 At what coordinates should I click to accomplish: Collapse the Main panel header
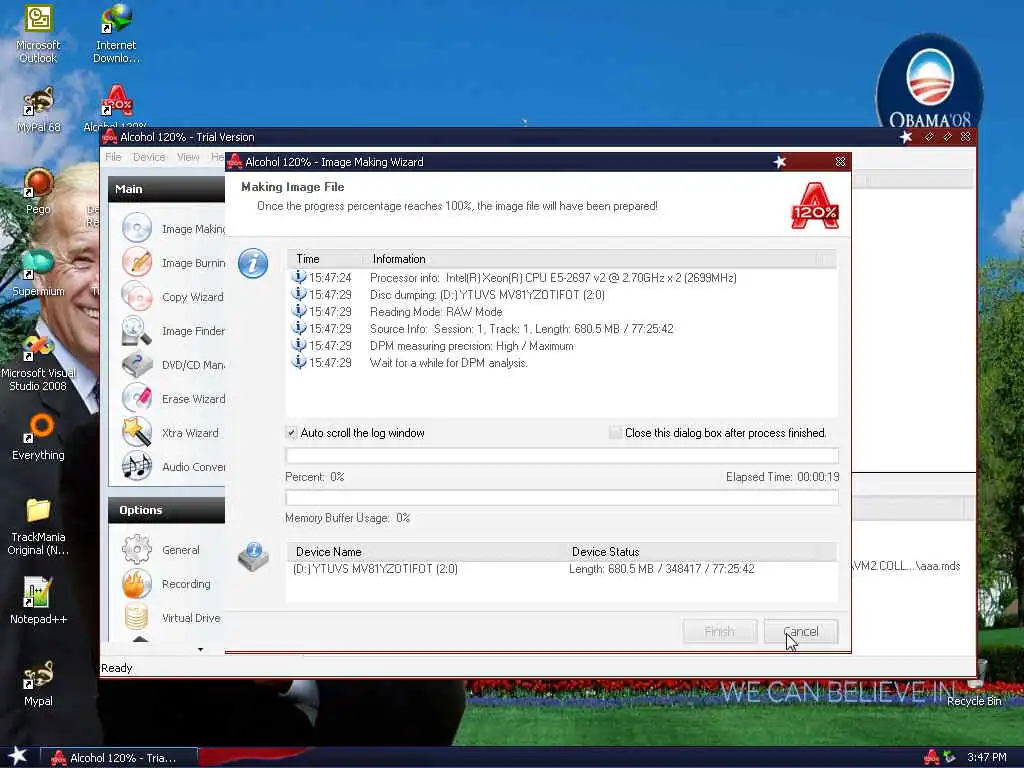tap(167, 189)
